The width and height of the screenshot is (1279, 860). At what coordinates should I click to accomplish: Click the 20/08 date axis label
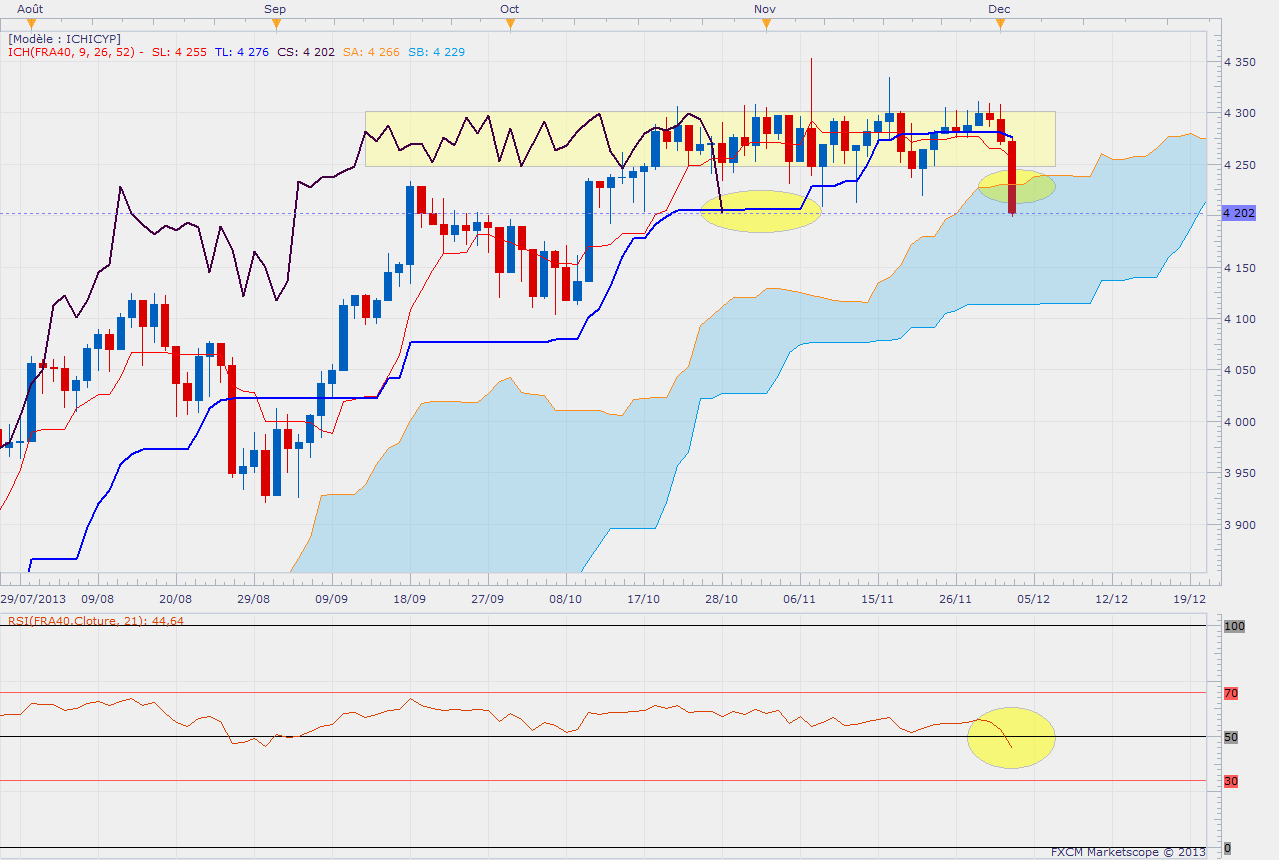(x=175, y=598)
